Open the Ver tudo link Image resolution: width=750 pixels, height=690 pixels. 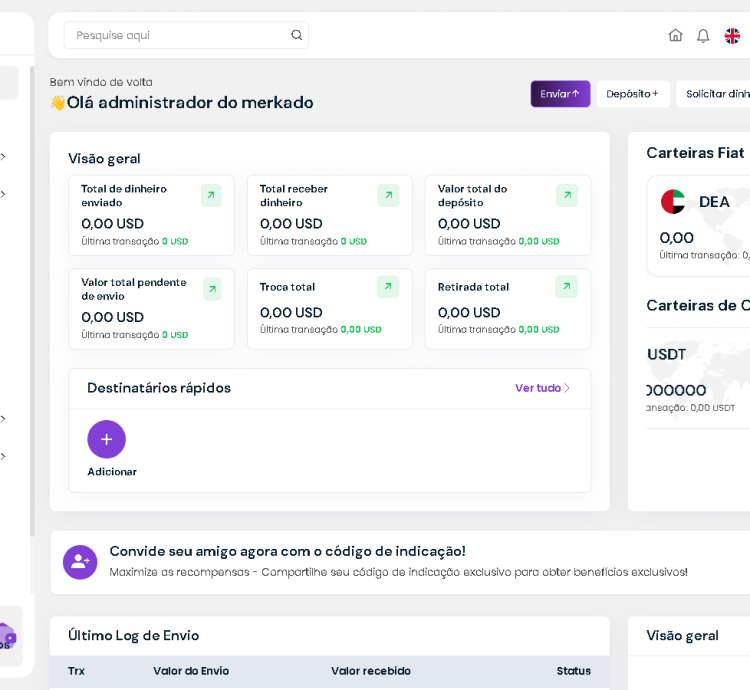point(542,388)
